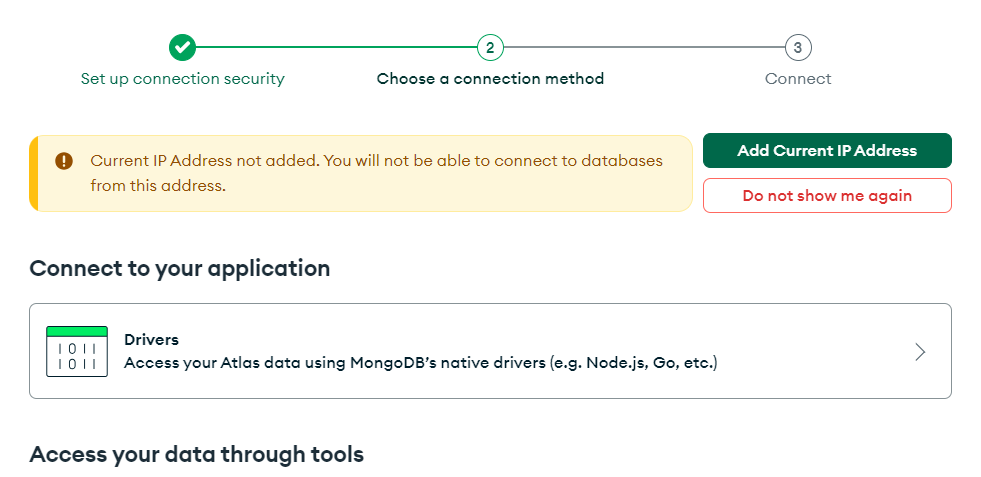Viewport: 981px width, 477px height.
Task: Click the step 2 circle indicator
Action: click(490, 47)
